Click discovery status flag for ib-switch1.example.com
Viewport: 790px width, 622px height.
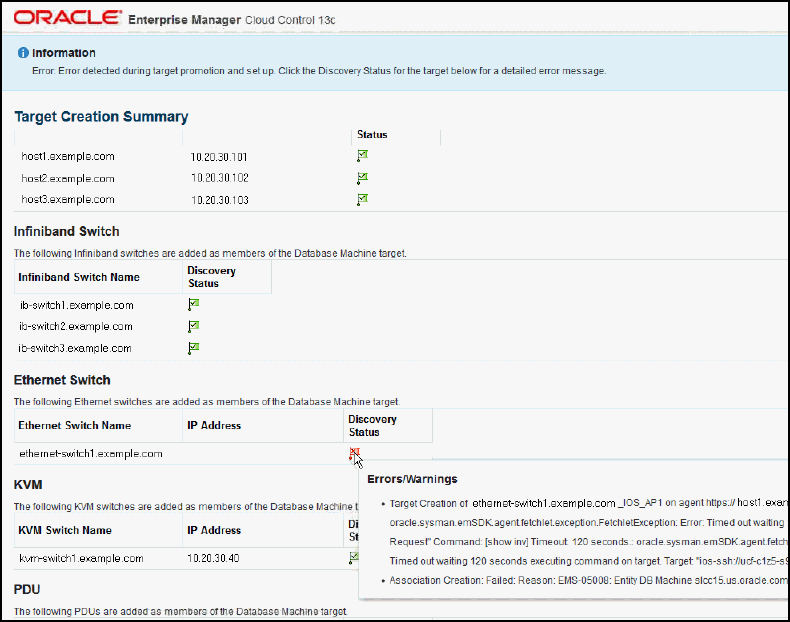pos(193,304)
